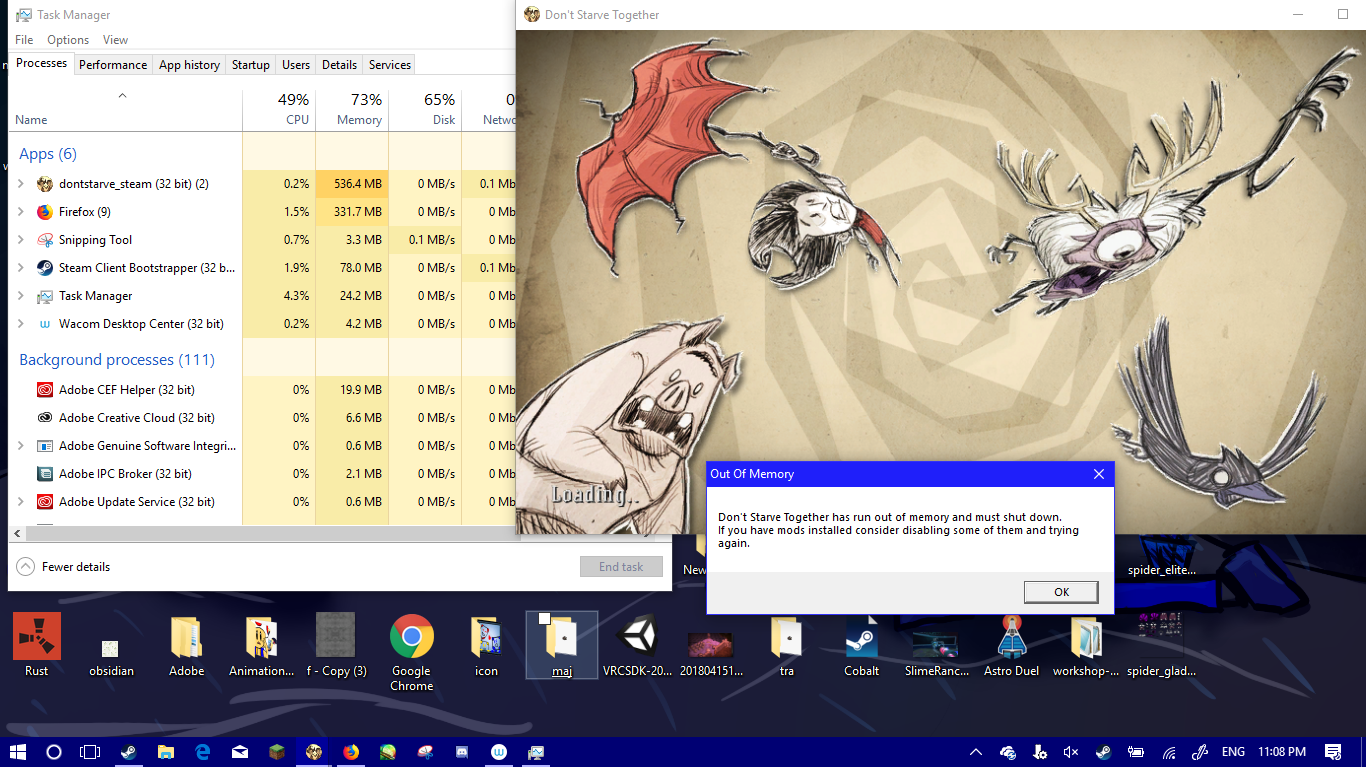Tick the checkbox on the maj folder
The width and height of the screenshot is (1366, 767).
tap(544, 620)
